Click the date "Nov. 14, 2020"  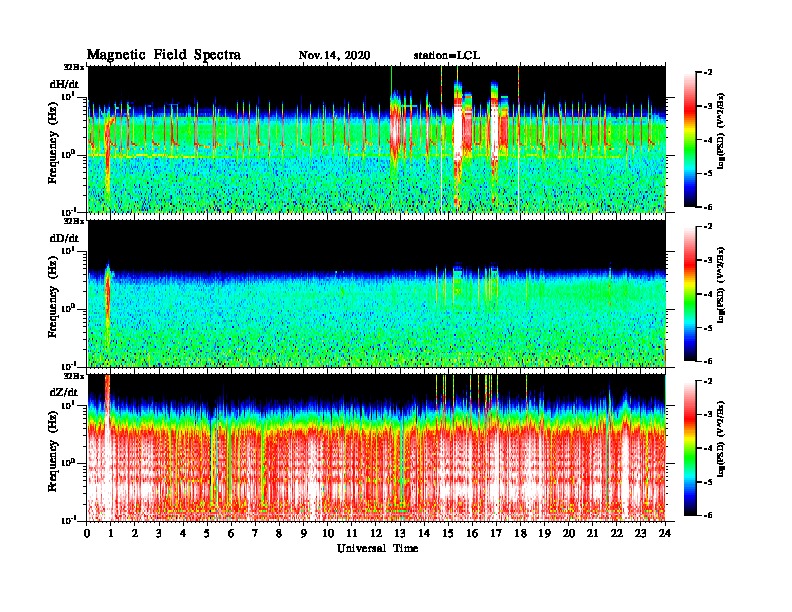point(334,55)
